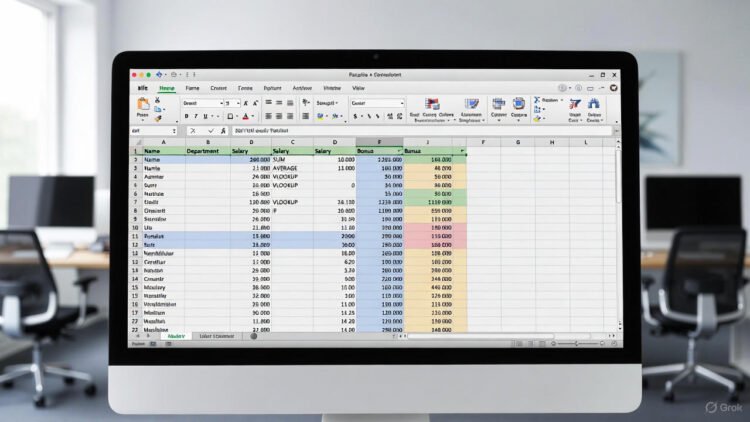Select the VLOOKUP cell in row 7
Viewport: 750px width, 422px height.
[x=292, y=202]
